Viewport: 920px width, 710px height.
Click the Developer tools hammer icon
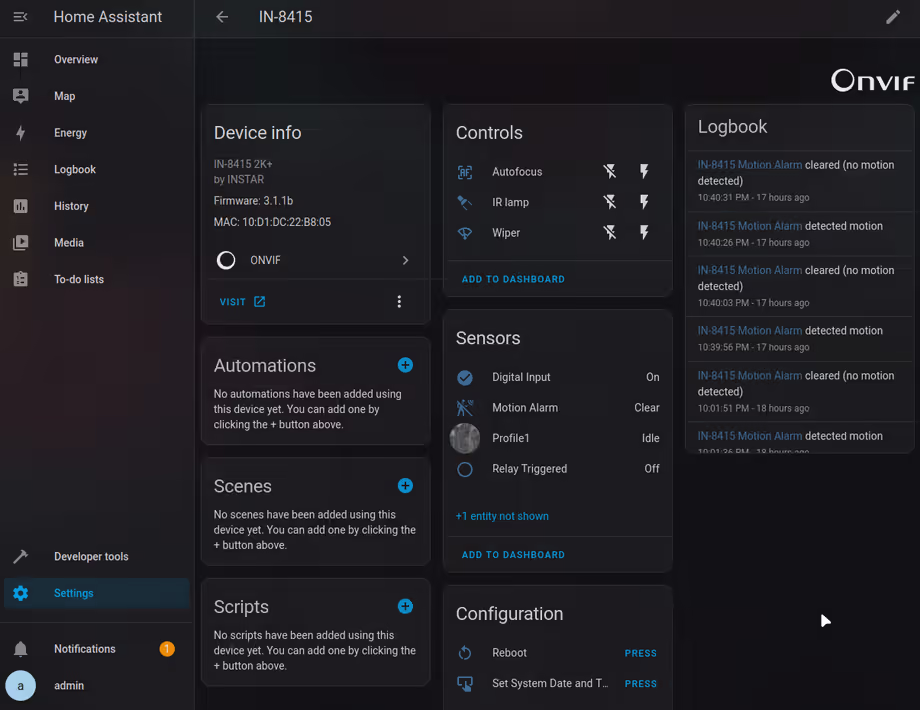coord(21,556)
